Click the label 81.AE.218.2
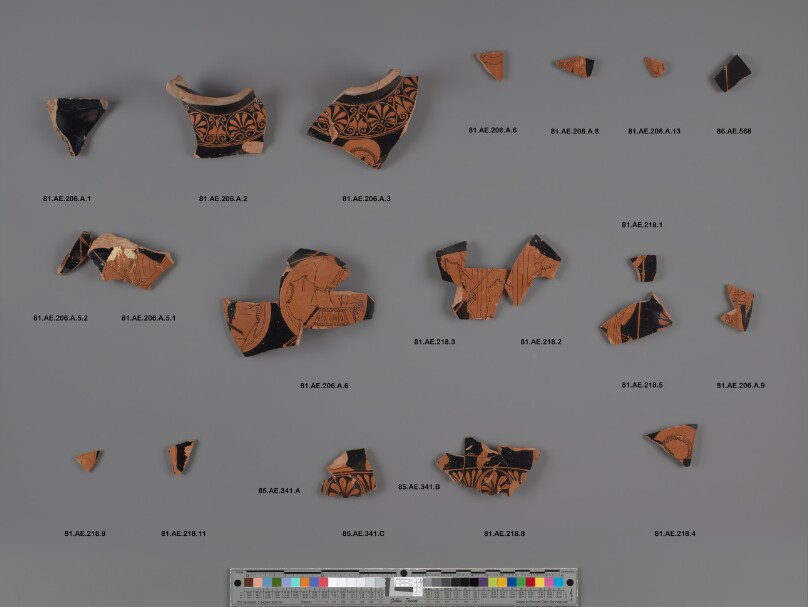Viewport: 808px width, 607px height. click(541, 342)
